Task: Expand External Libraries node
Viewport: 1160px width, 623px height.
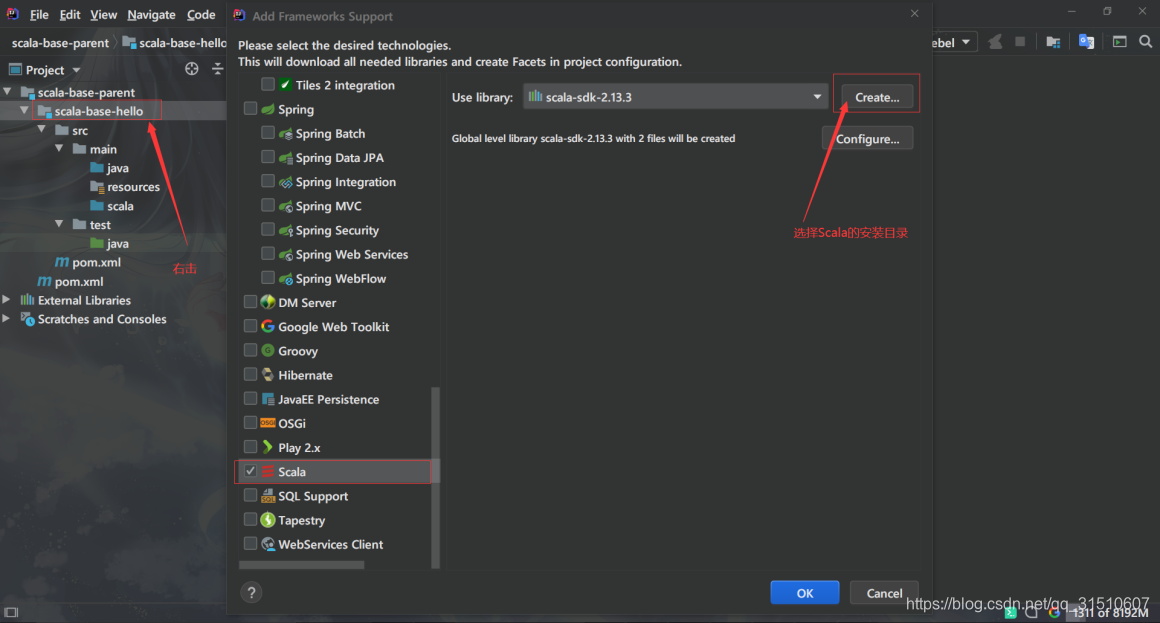Action: (7, 300)
